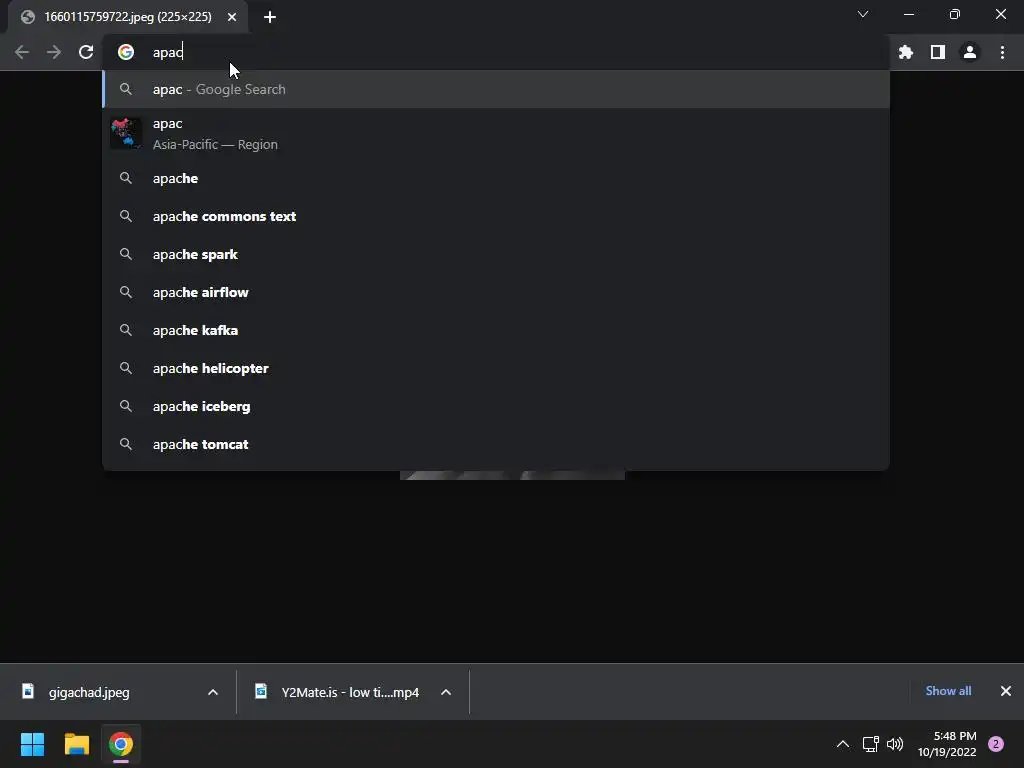Viewport: 1024px width, 768px height.
Task: Open a new tab with plus button
Action: click(270, 17)
